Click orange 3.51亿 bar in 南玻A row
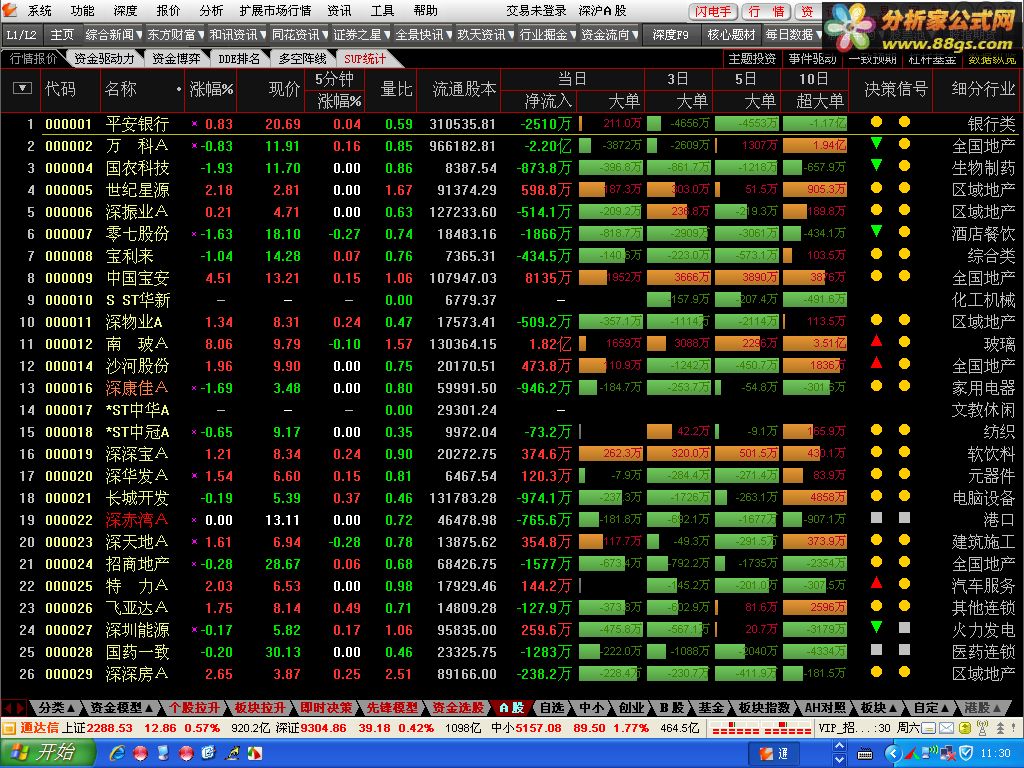1024x768 pixels. coord(814,343)
